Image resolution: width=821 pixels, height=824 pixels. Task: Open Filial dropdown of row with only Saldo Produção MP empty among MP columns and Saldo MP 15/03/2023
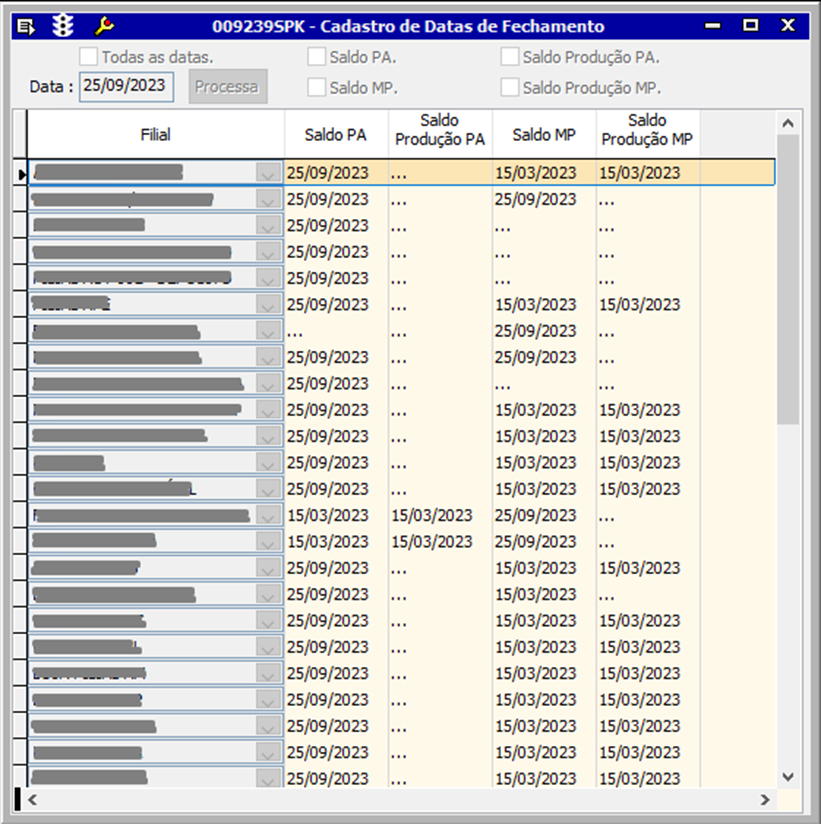click(x=268, y=594)
